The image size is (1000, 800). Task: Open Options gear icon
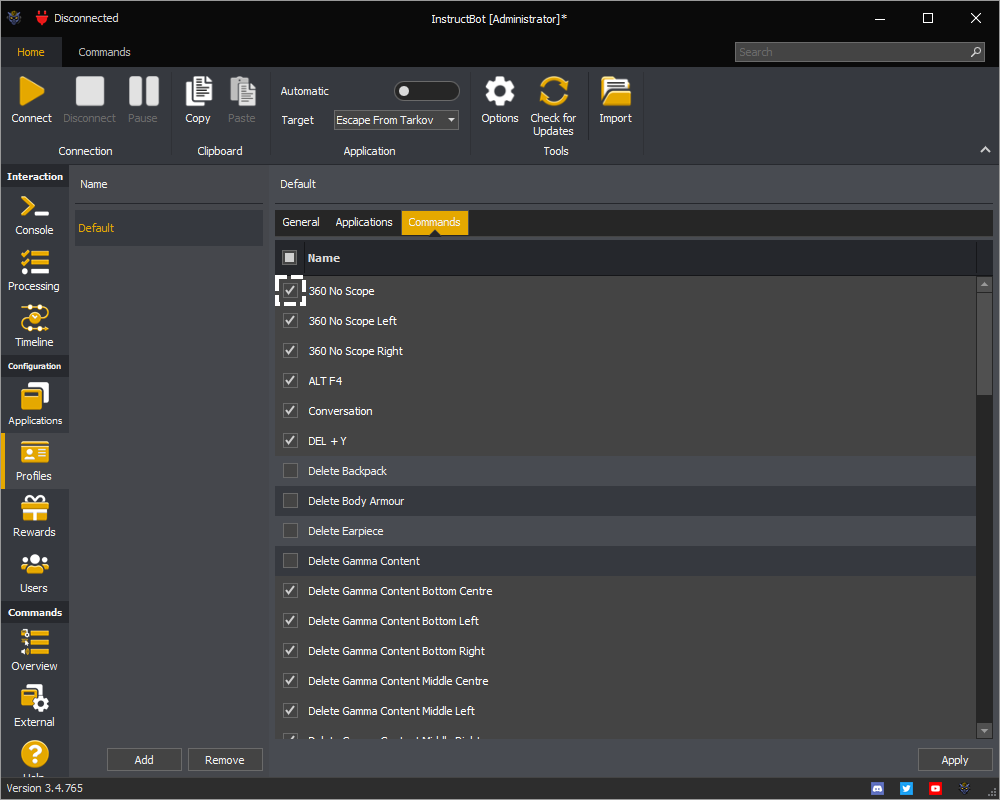500,91
